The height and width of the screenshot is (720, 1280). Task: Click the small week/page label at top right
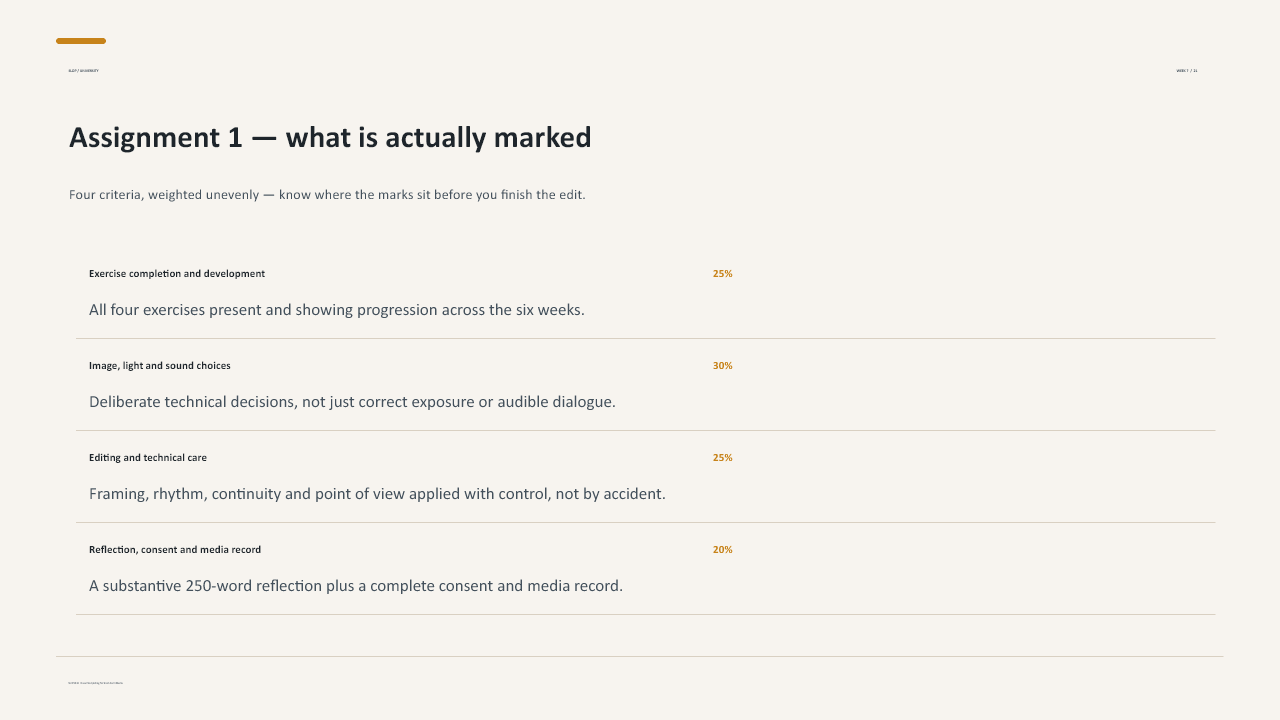pyautogui.click(x=1187, y=71)
